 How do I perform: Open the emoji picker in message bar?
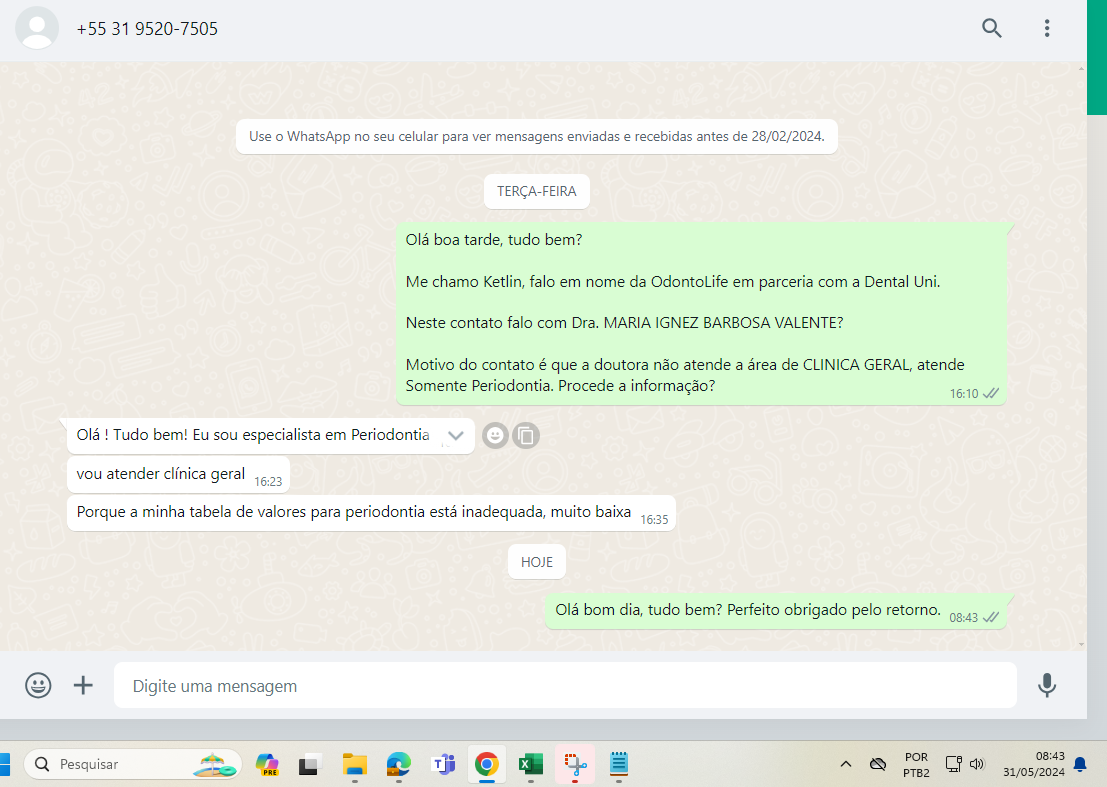click(x=38, y=685)
